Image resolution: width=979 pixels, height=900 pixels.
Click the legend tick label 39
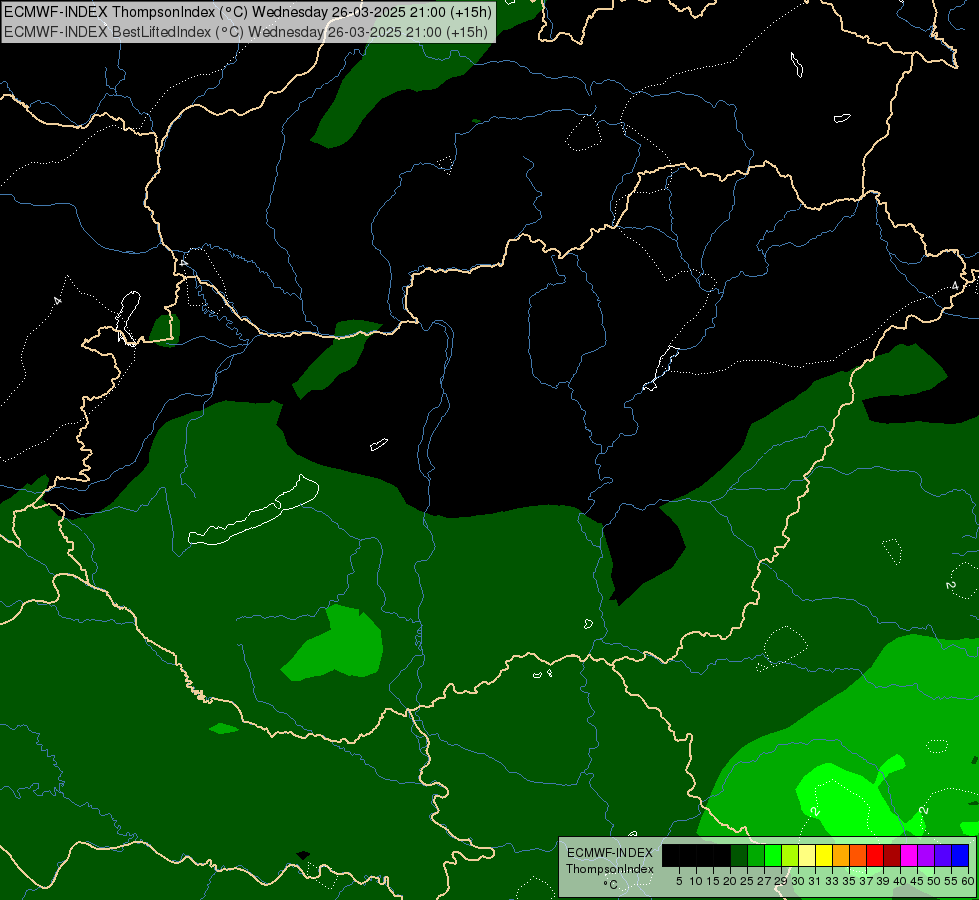tap(883, 881)
